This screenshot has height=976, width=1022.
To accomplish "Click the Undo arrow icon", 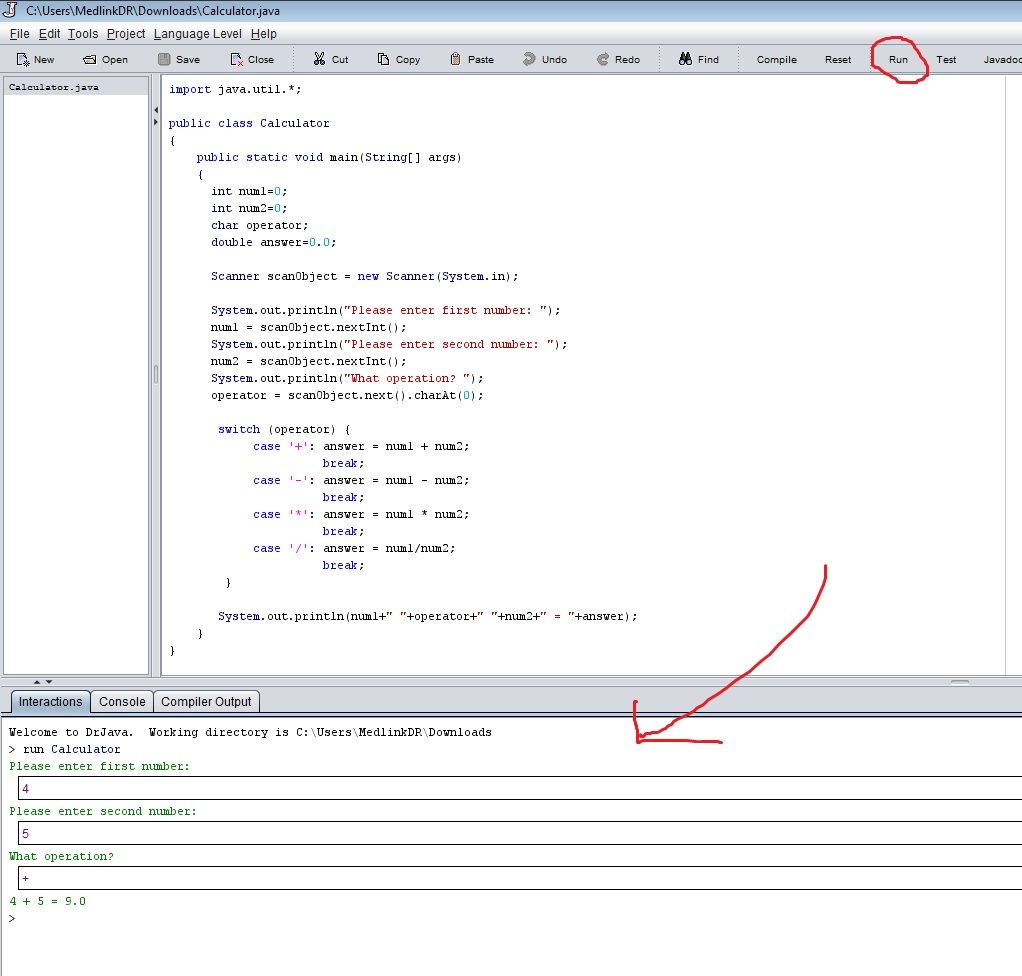I will pyautogui.click(x=529, y=59).
